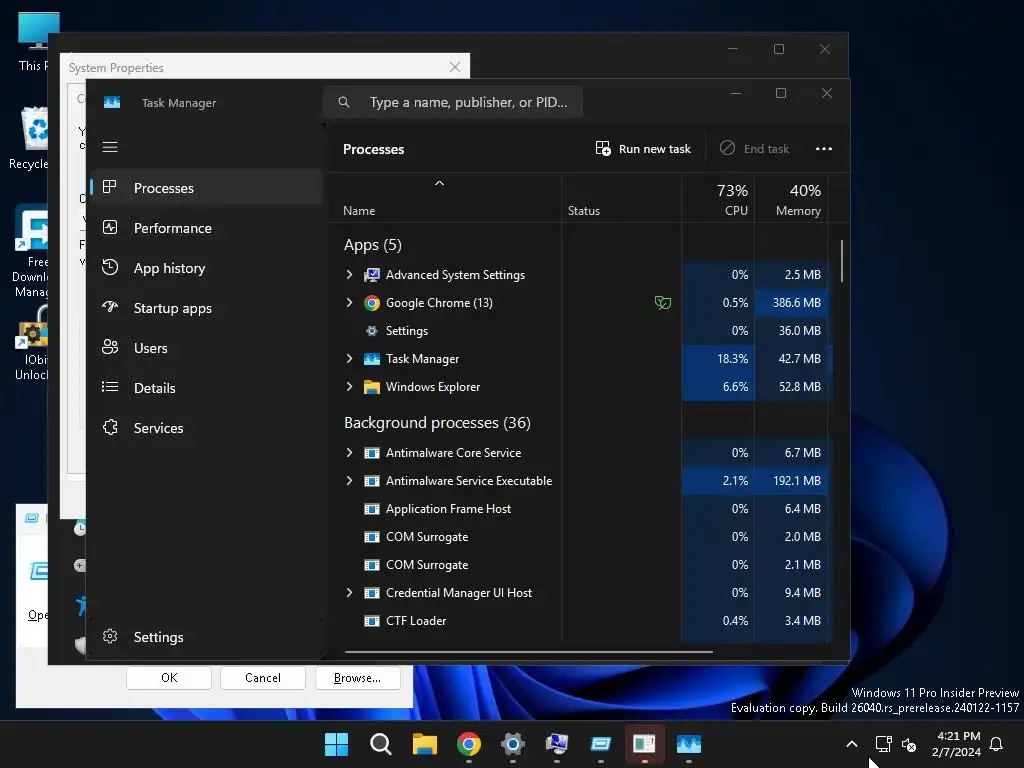This screenshot has height=768, width=1024.
Task: Expand the Advanced System Settings process
Action: point(349,275)
